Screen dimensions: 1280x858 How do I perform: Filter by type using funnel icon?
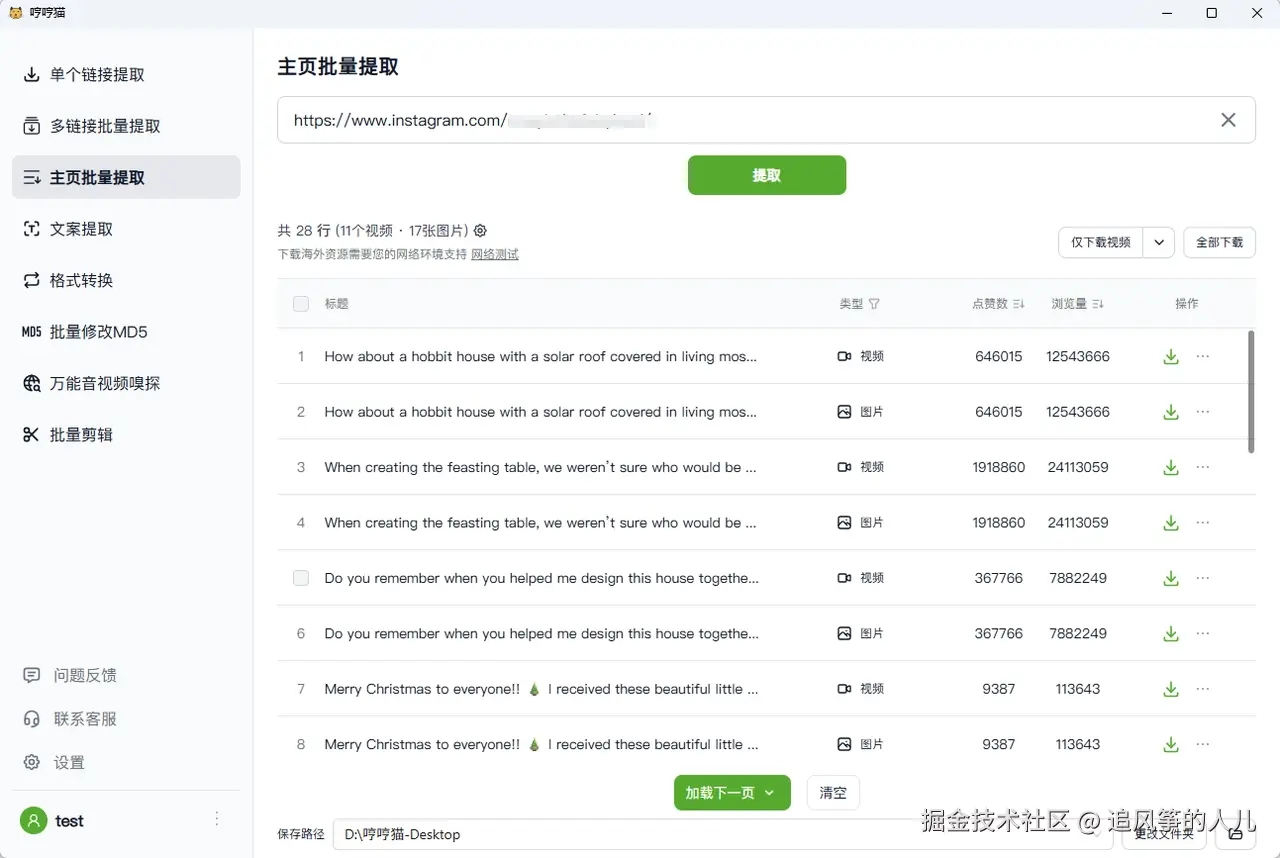tap(874, 304)
